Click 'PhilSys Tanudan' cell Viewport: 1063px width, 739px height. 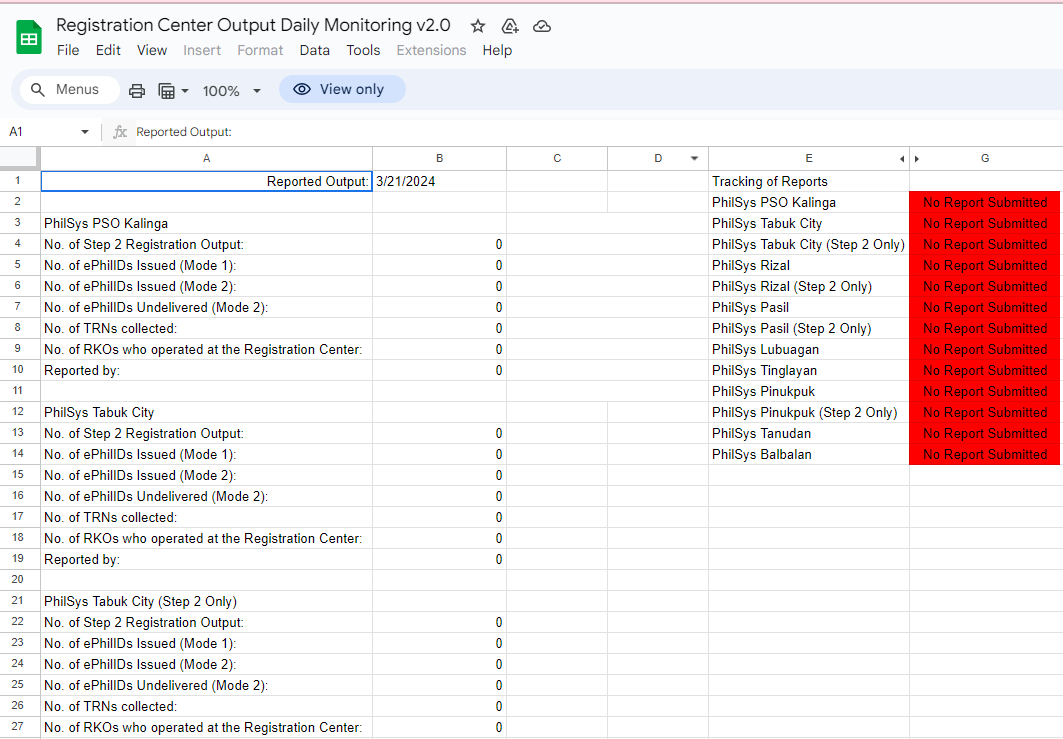pos(809,433)
